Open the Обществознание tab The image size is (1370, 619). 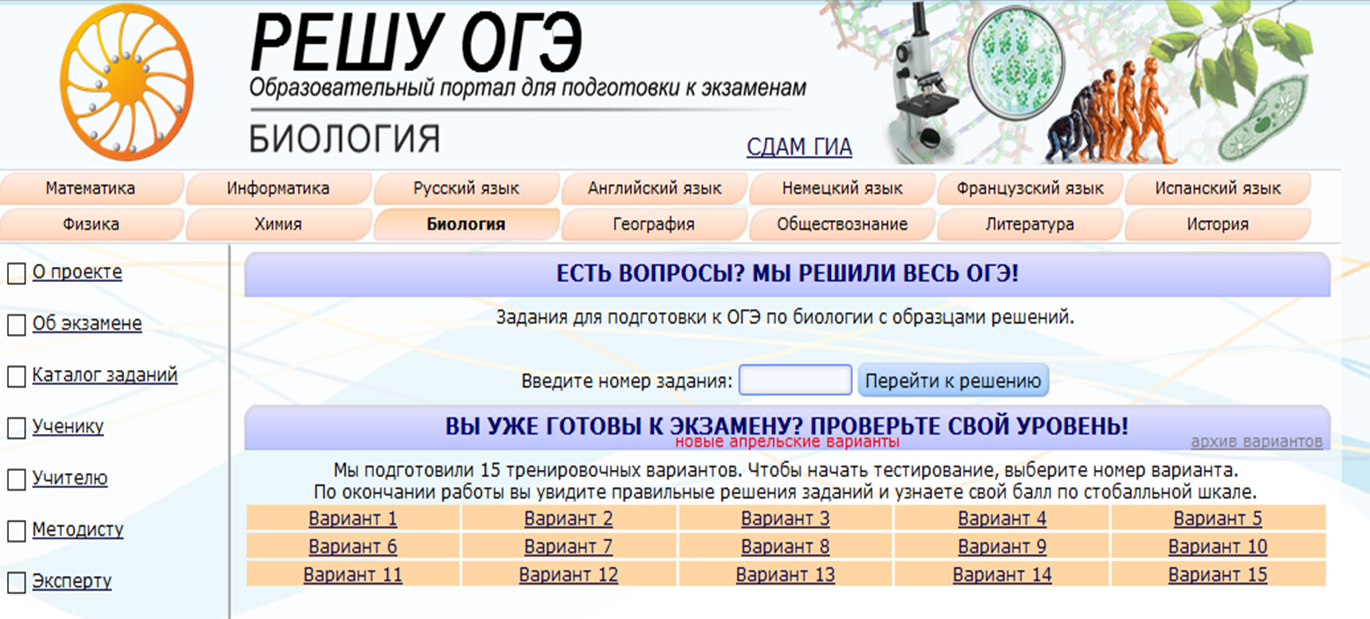pos(842,224)
